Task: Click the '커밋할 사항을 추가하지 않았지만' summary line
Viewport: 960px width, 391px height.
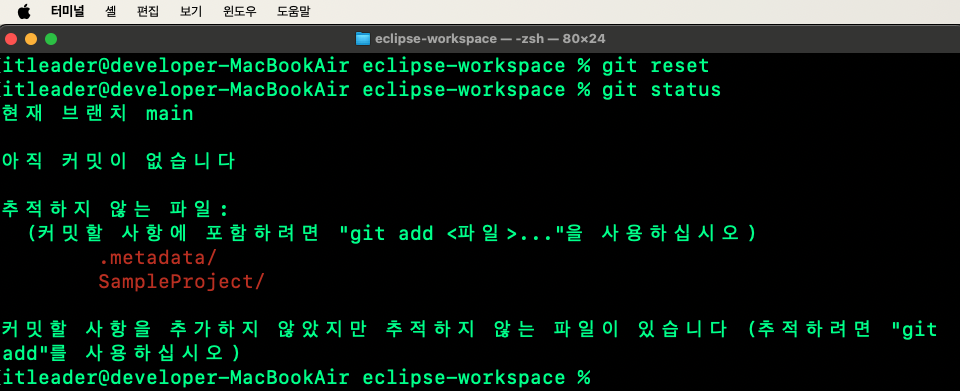Action: coord(469,330)
